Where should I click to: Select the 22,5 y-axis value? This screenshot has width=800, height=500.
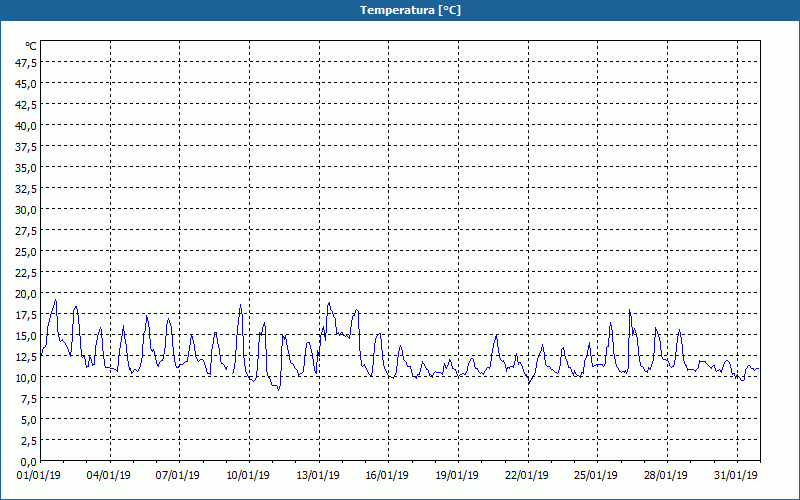pos(27,272)
